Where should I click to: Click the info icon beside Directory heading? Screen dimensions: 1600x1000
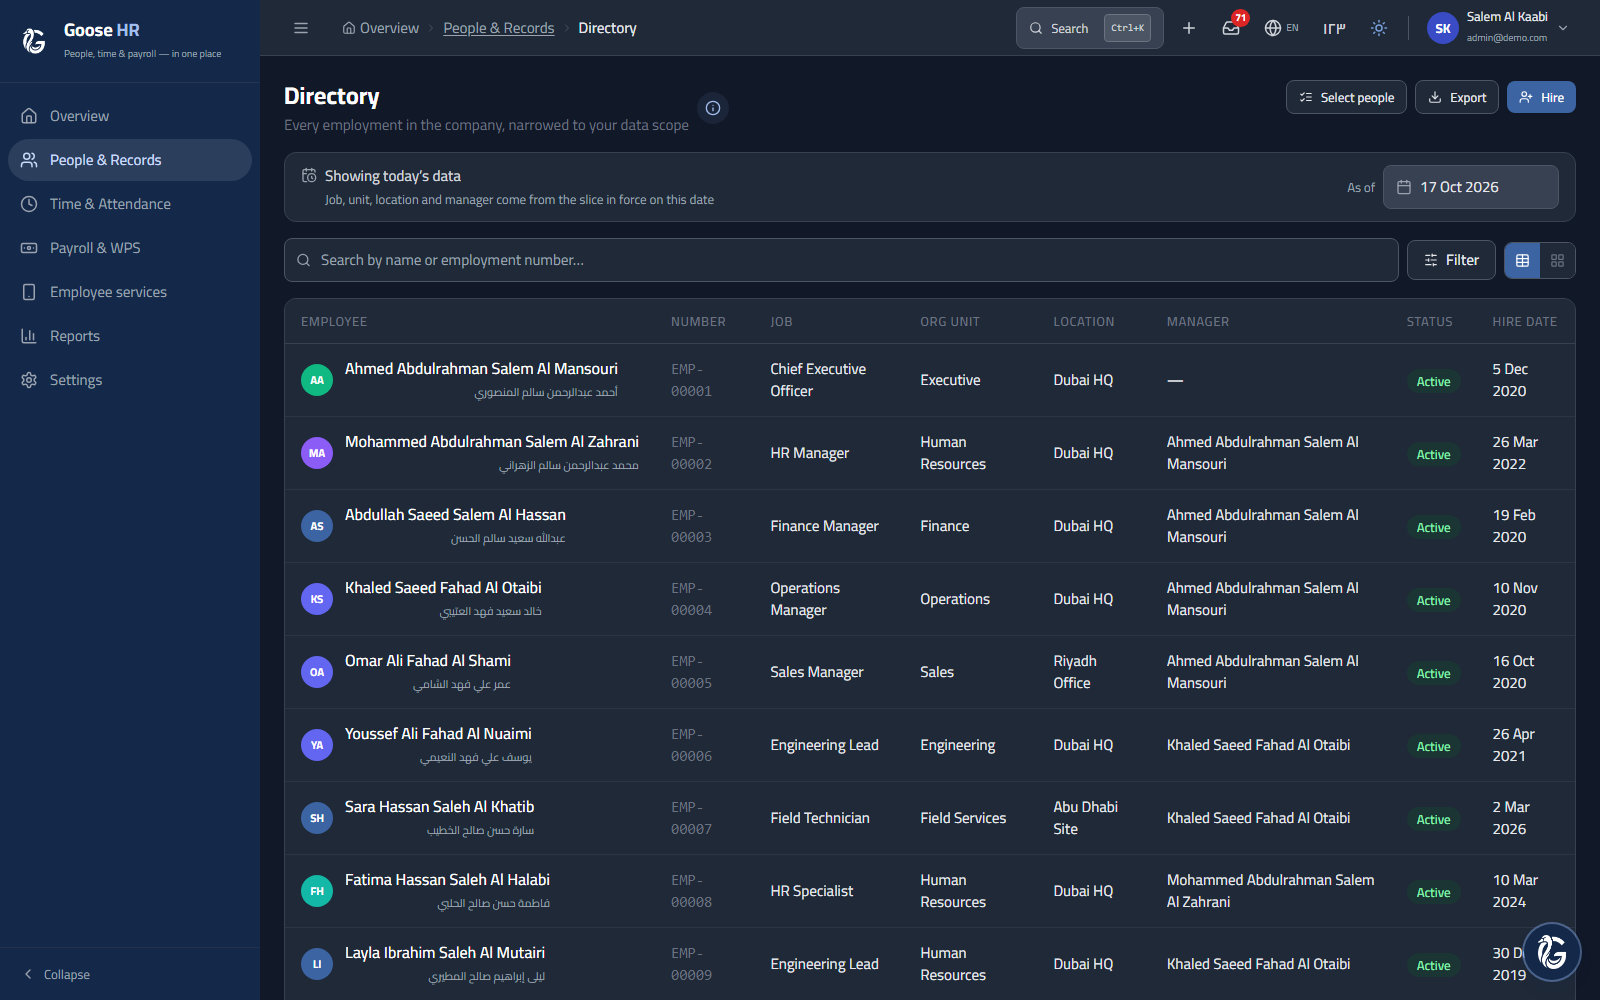click(x=713, y=108)
